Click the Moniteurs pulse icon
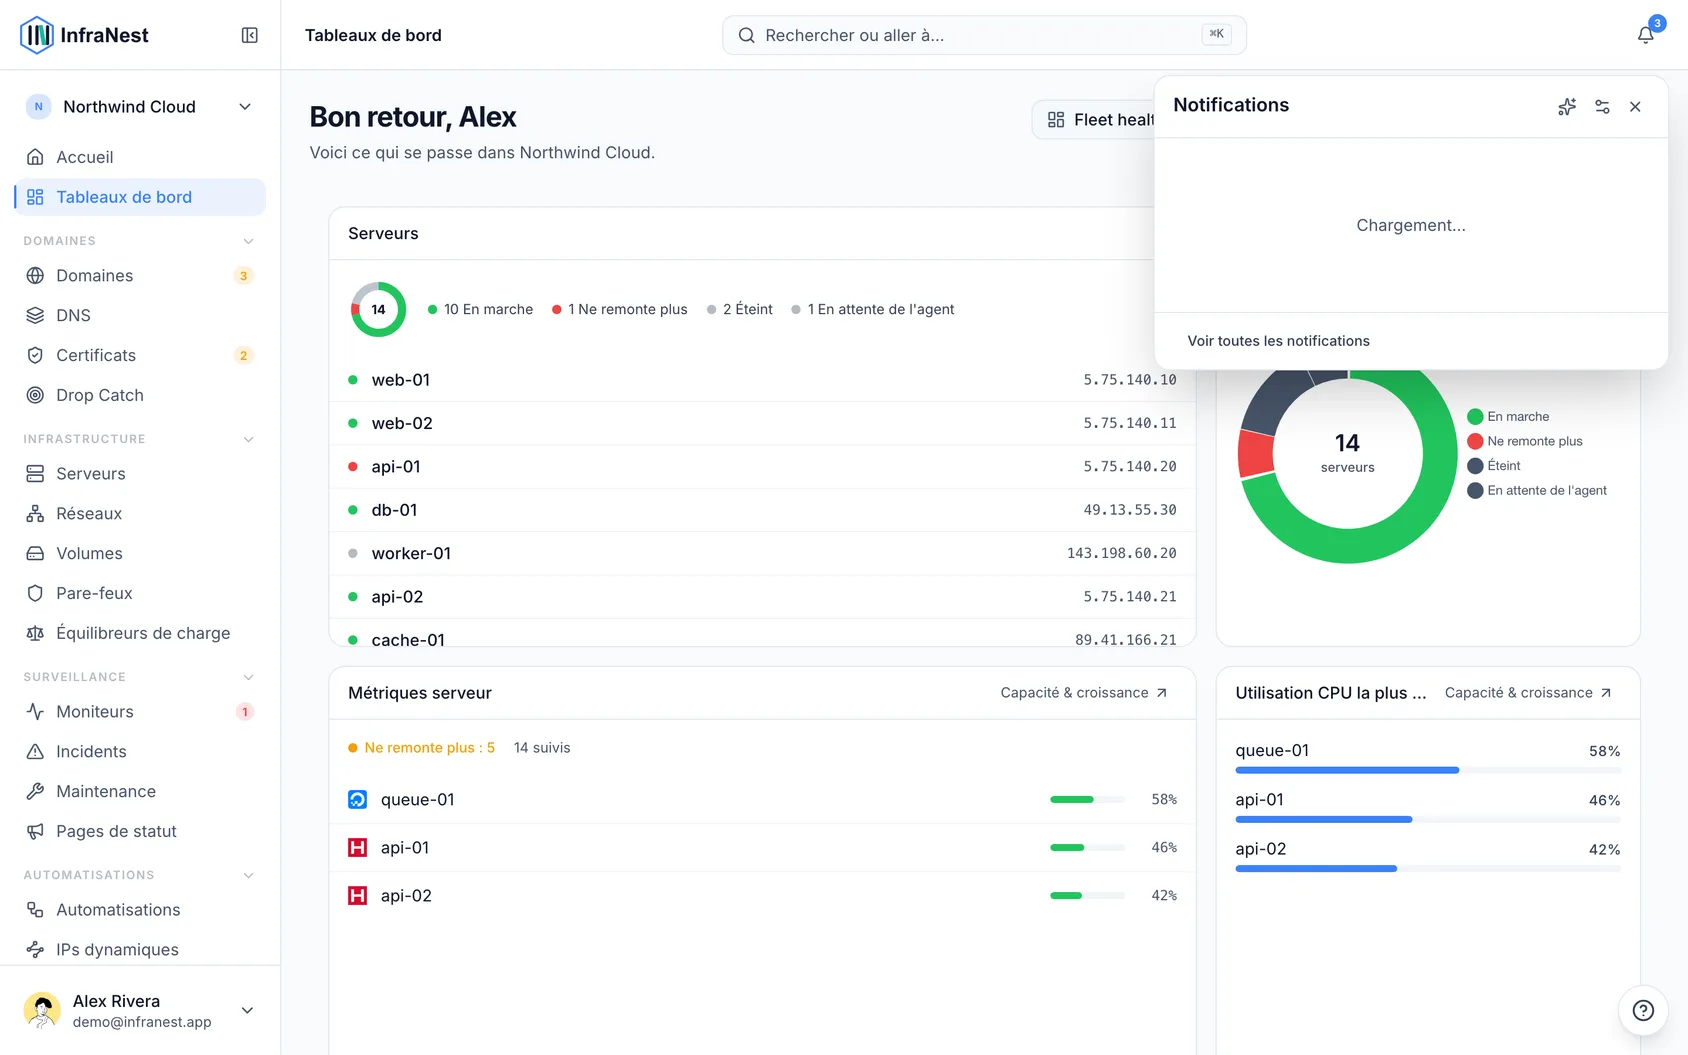The height and width of the screenshot is (1055, 1688). pyautogui.click(x=35, y=711)
